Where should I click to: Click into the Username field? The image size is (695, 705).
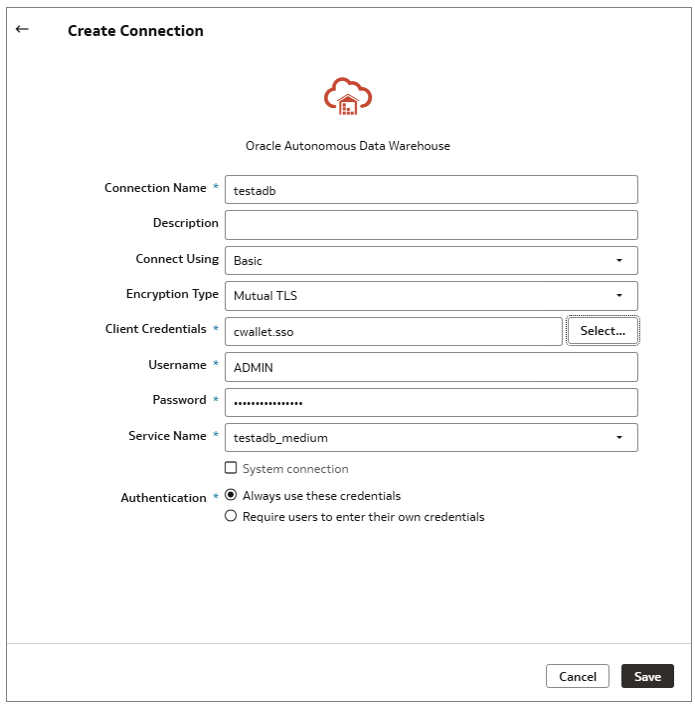click(431, 367)
